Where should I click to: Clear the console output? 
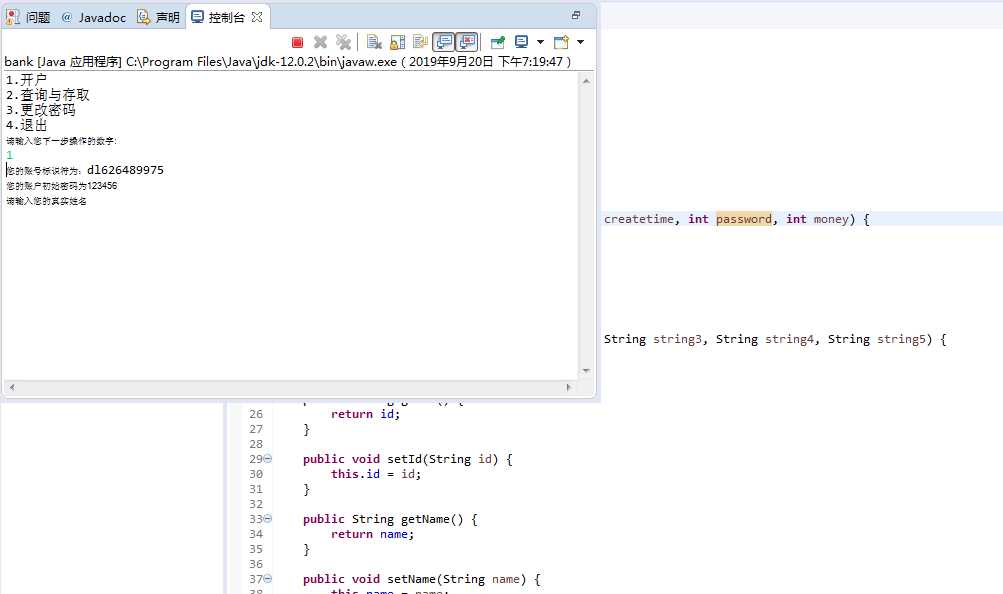click(374, 42)
